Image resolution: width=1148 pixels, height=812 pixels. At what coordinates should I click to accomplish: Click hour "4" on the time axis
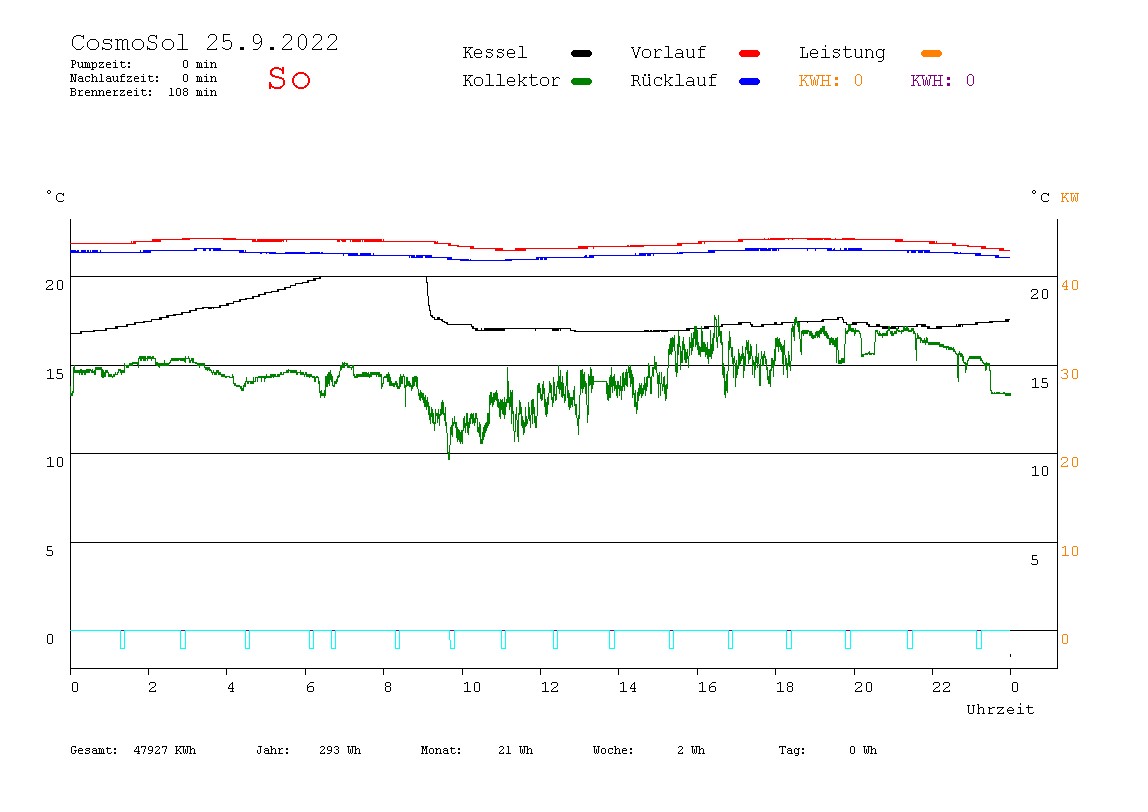coord(231,688)
